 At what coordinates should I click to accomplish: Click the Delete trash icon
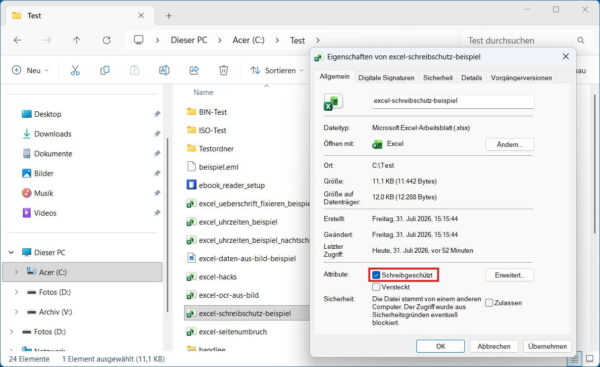[x=223, y=70]
